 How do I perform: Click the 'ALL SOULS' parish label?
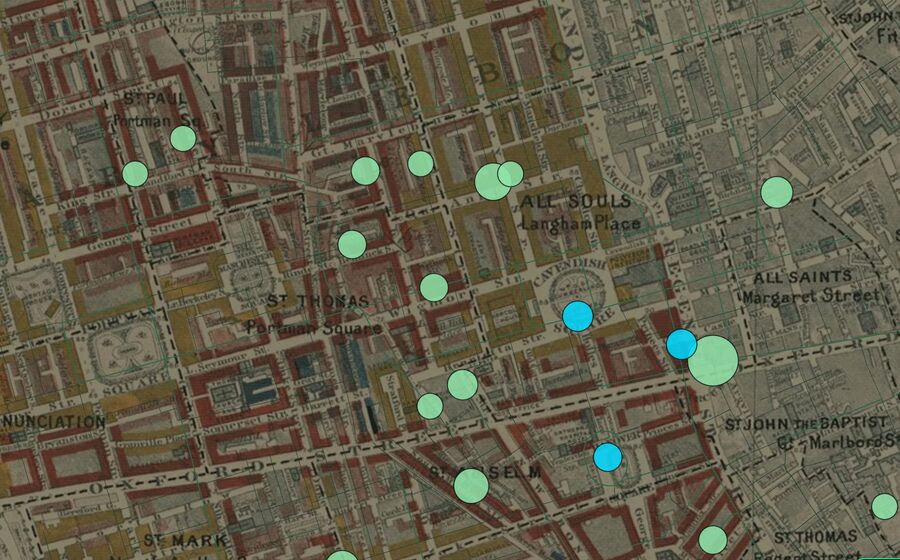click(x=576, y=201)
